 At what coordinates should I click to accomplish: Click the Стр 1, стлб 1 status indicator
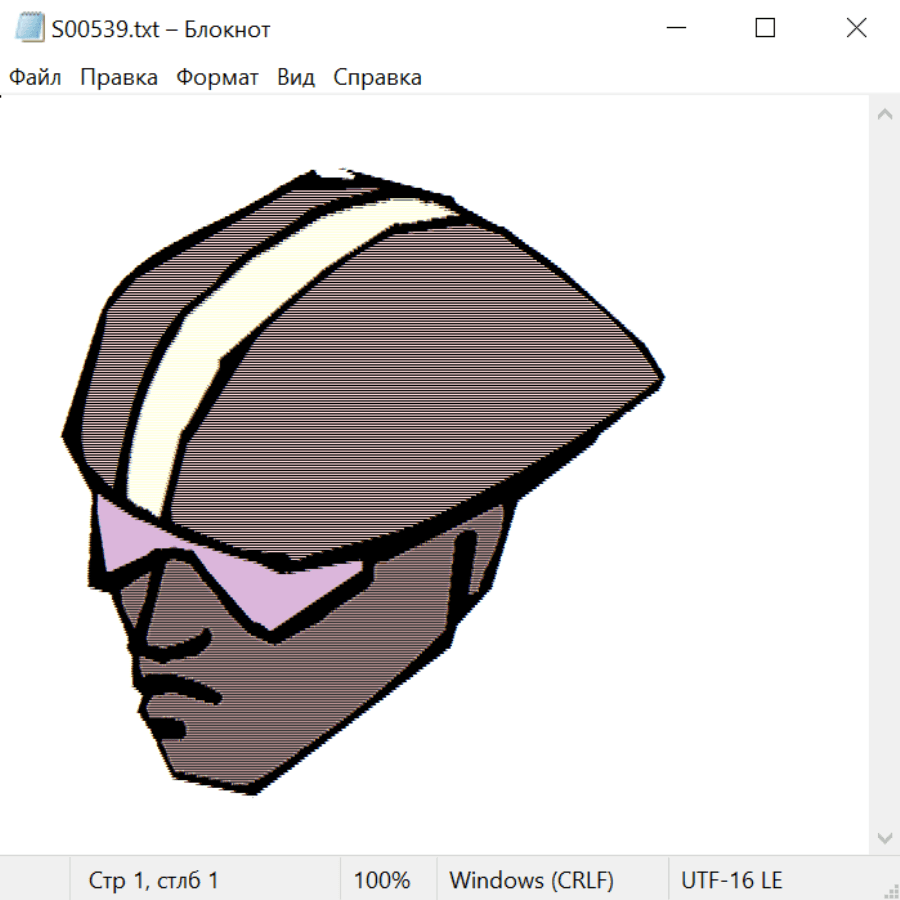(154, 880)
